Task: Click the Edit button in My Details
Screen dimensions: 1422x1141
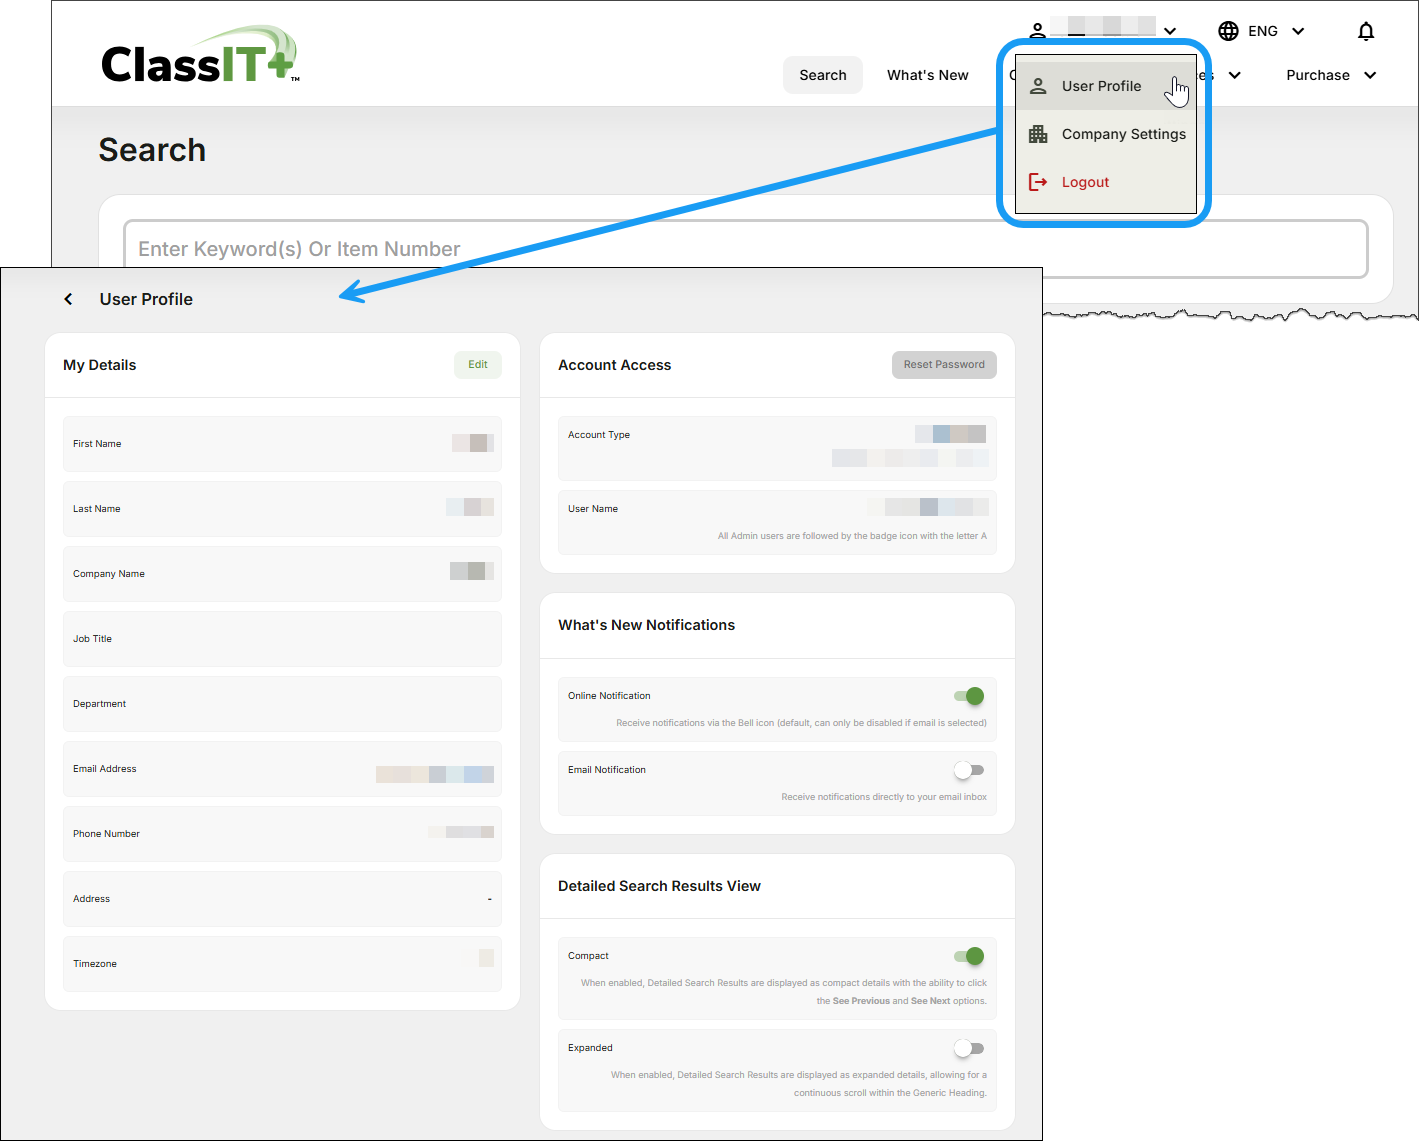Action: 477,364
